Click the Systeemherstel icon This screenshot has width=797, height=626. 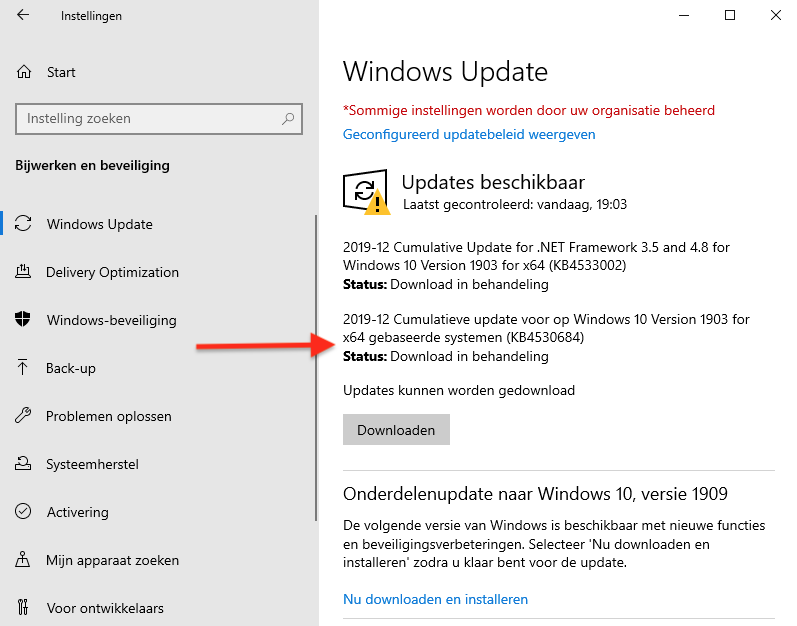[24, 464]
